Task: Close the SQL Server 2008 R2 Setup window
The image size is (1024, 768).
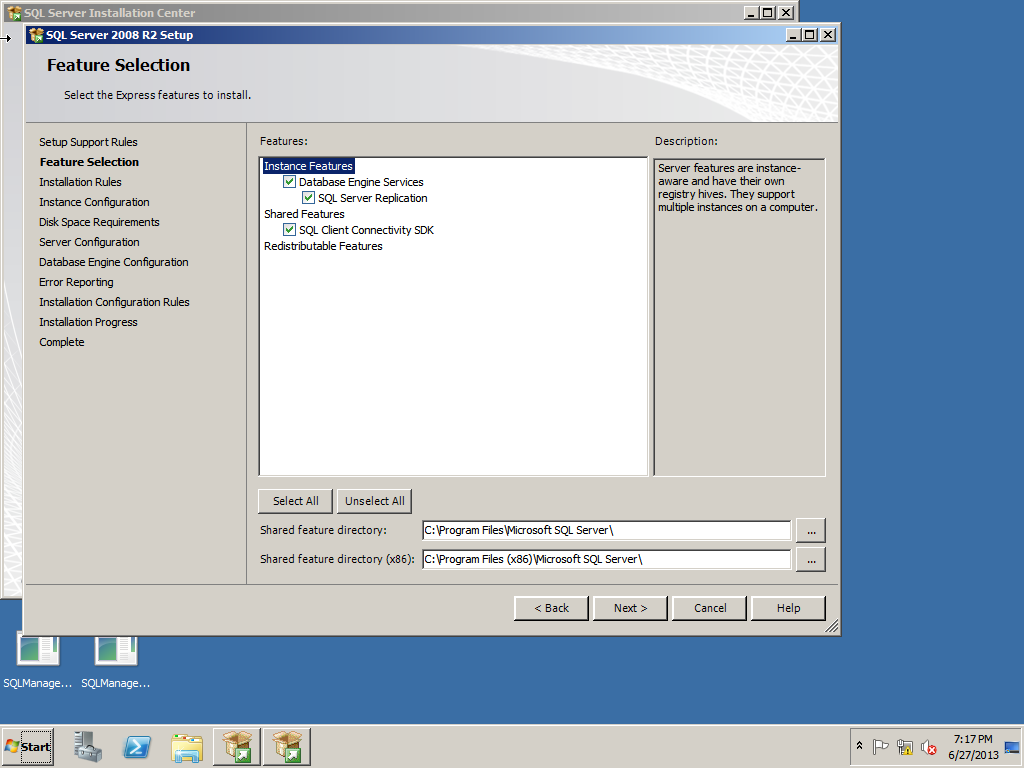Action: point(827,35)
